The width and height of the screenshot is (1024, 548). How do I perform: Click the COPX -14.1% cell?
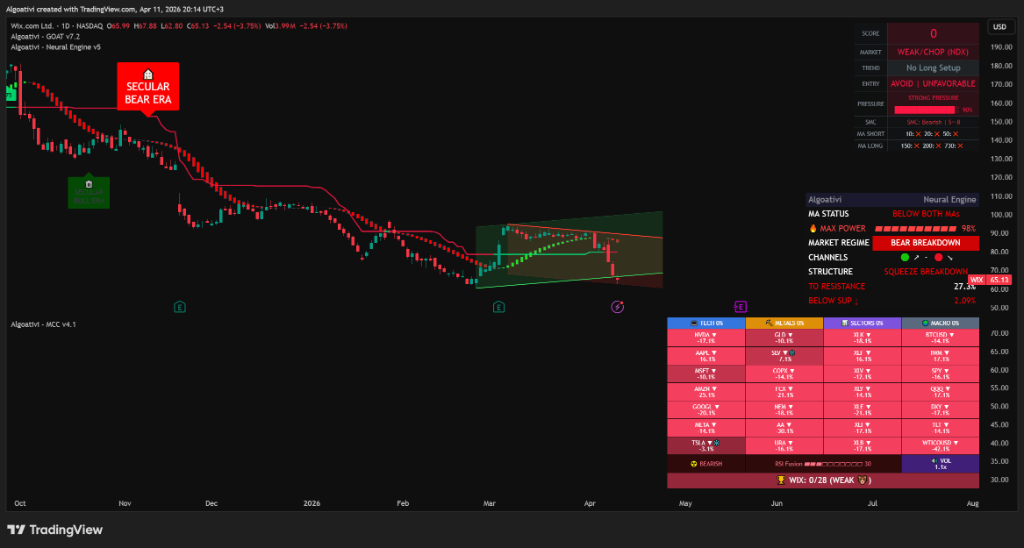(x=784, y=374)
